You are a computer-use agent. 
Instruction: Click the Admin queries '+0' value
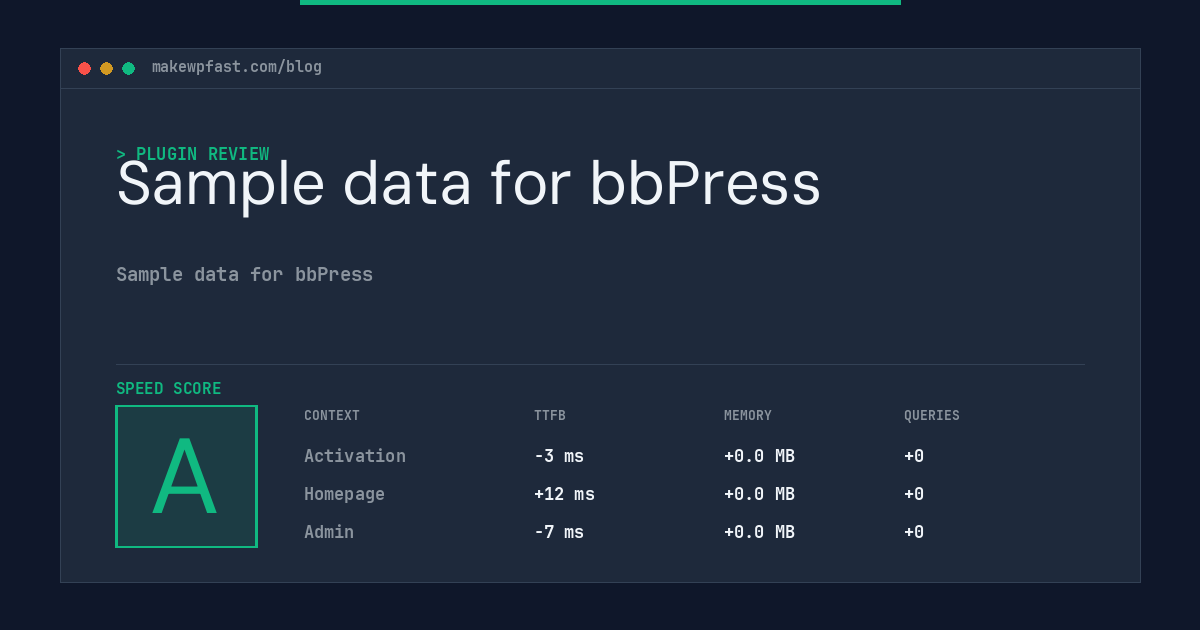click(x=914, y=532)
